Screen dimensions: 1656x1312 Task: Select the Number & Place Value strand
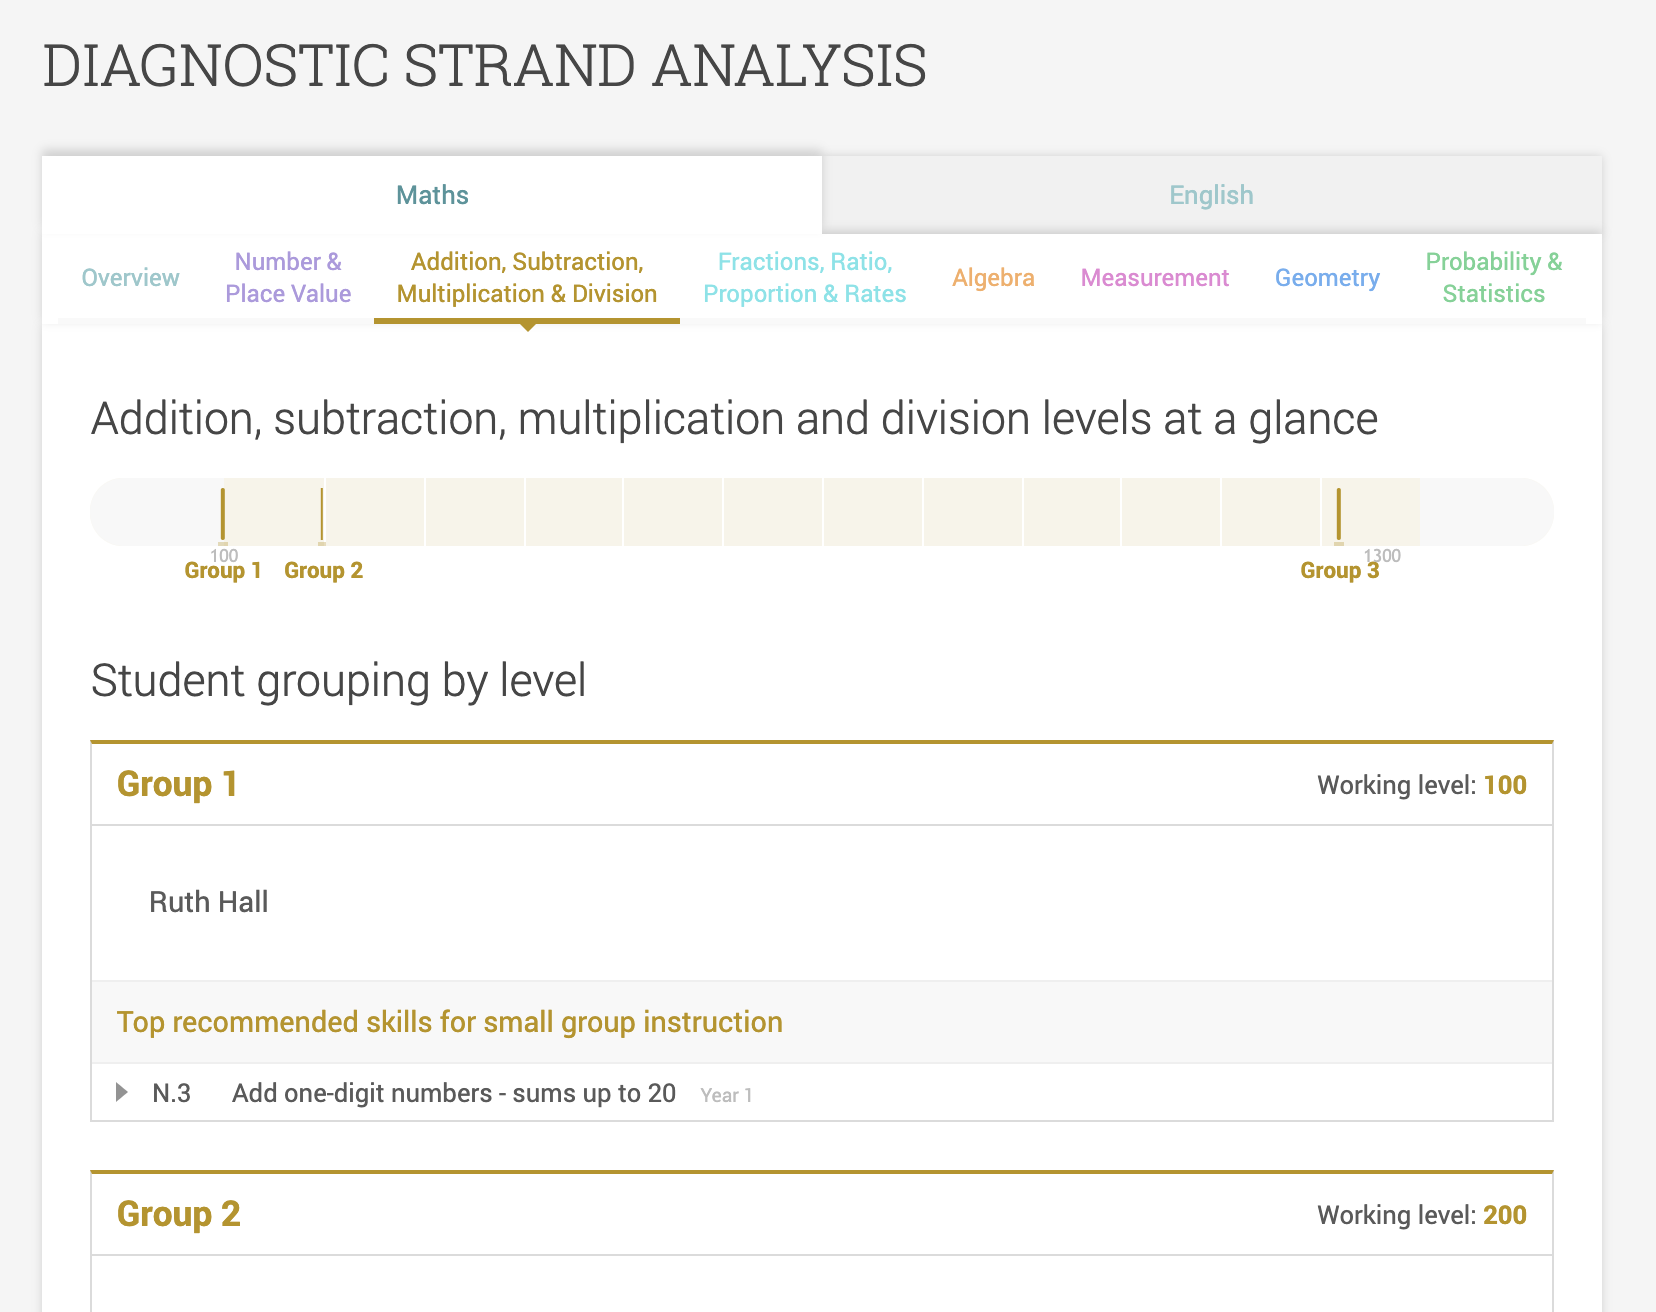tap(288, 278)
